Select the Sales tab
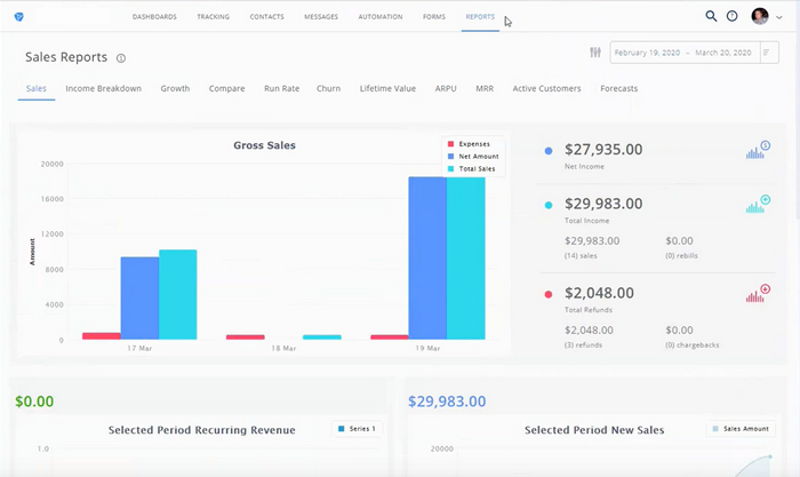Screen dimensions: 800x477 tap(36, 88)
